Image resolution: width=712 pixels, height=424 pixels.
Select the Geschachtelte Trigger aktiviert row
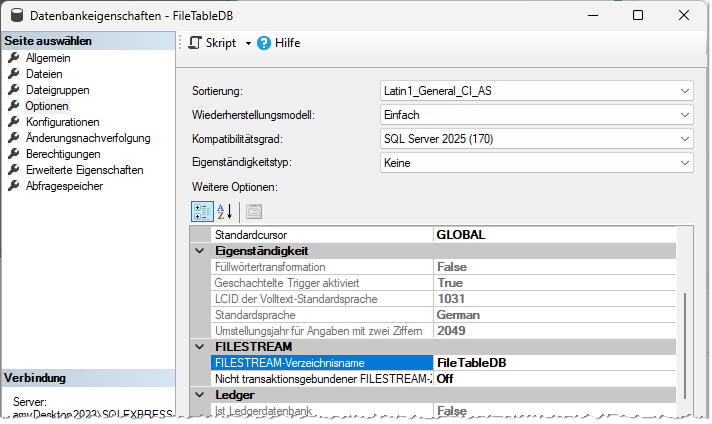point(443,283)
